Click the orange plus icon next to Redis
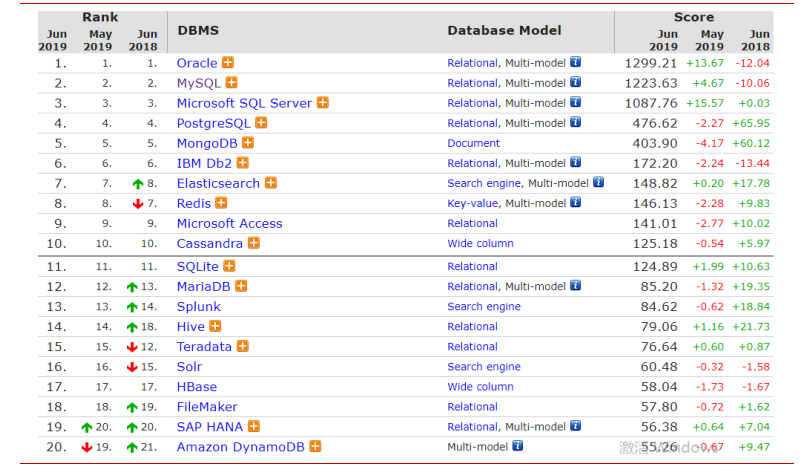Viewport: 807px width, 470px height. tap(221, 203)
